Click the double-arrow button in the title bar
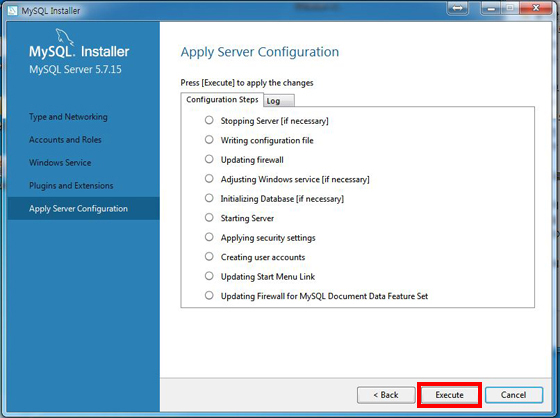560x418 pixels. click(458, 8)
